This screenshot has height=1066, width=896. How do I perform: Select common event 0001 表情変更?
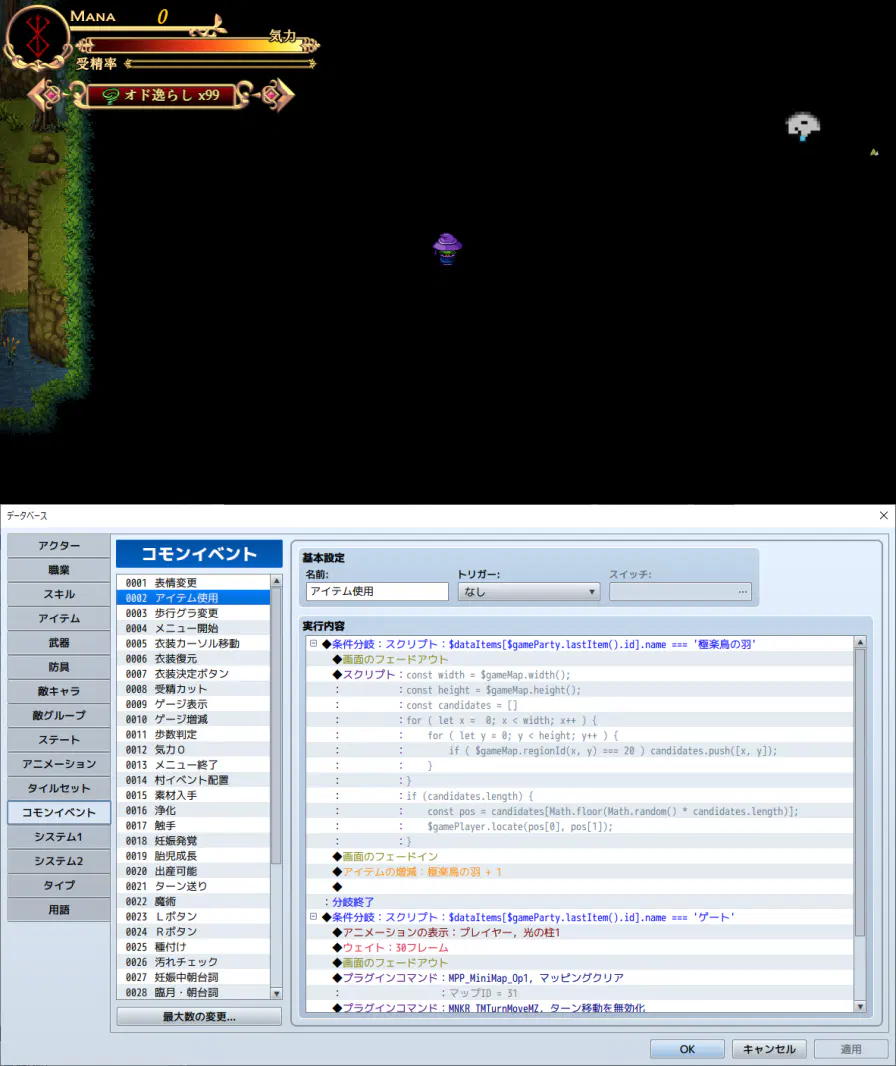pyautogui.click(x=193, y=583)
